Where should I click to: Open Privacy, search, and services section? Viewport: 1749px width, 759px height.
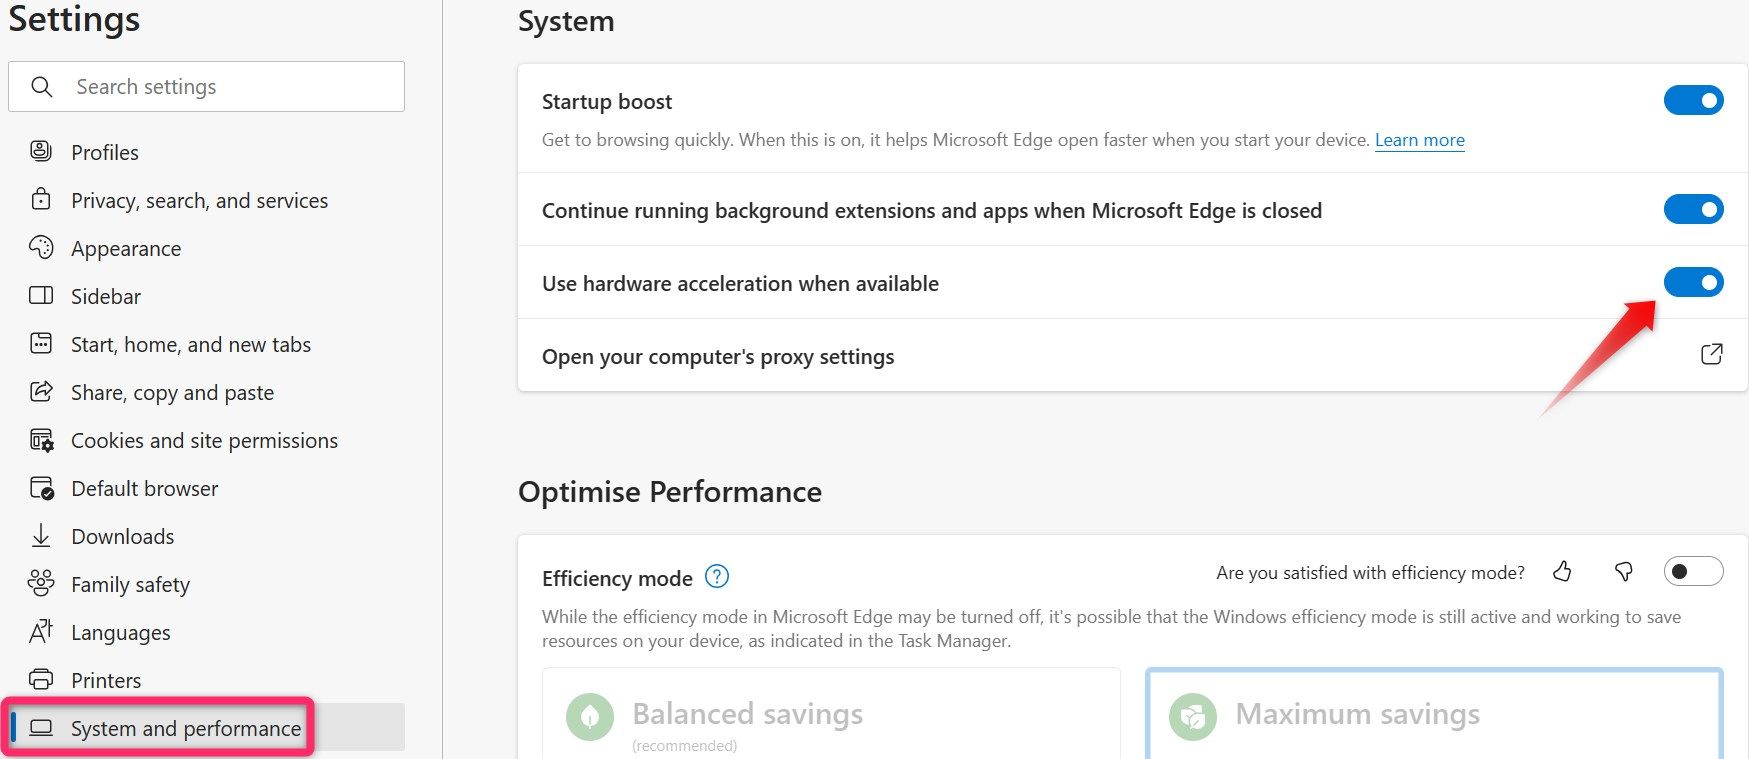[x=199, y=200]
